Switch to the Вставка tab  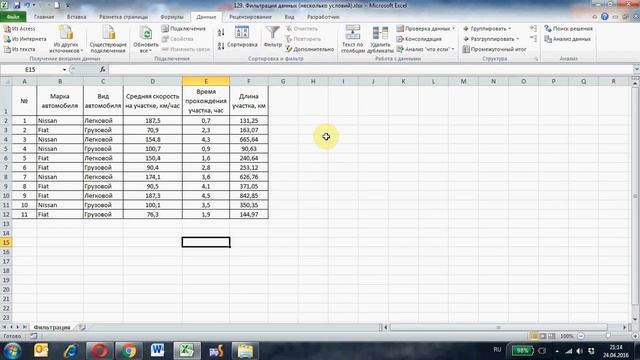tap(76, 17)
